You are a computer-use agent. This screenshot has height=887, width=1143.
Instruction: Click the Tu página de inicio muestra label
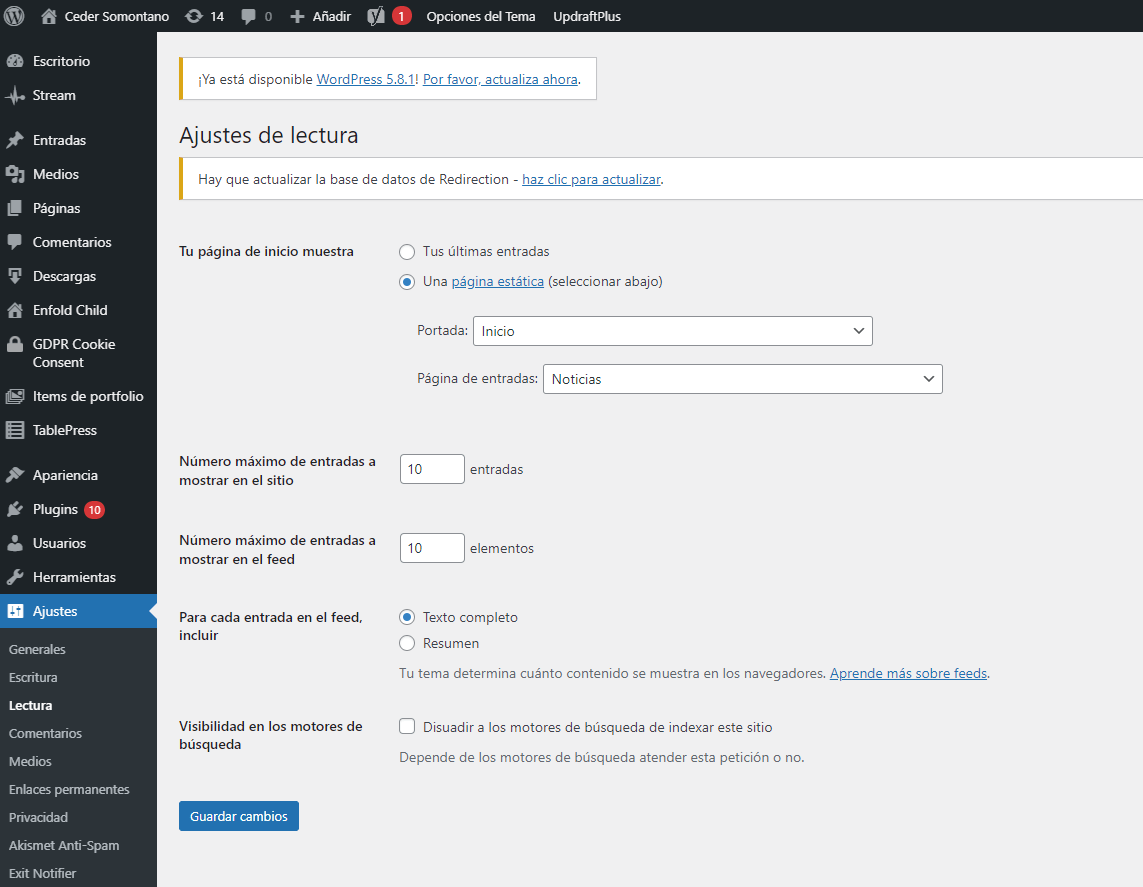[267, 251]
